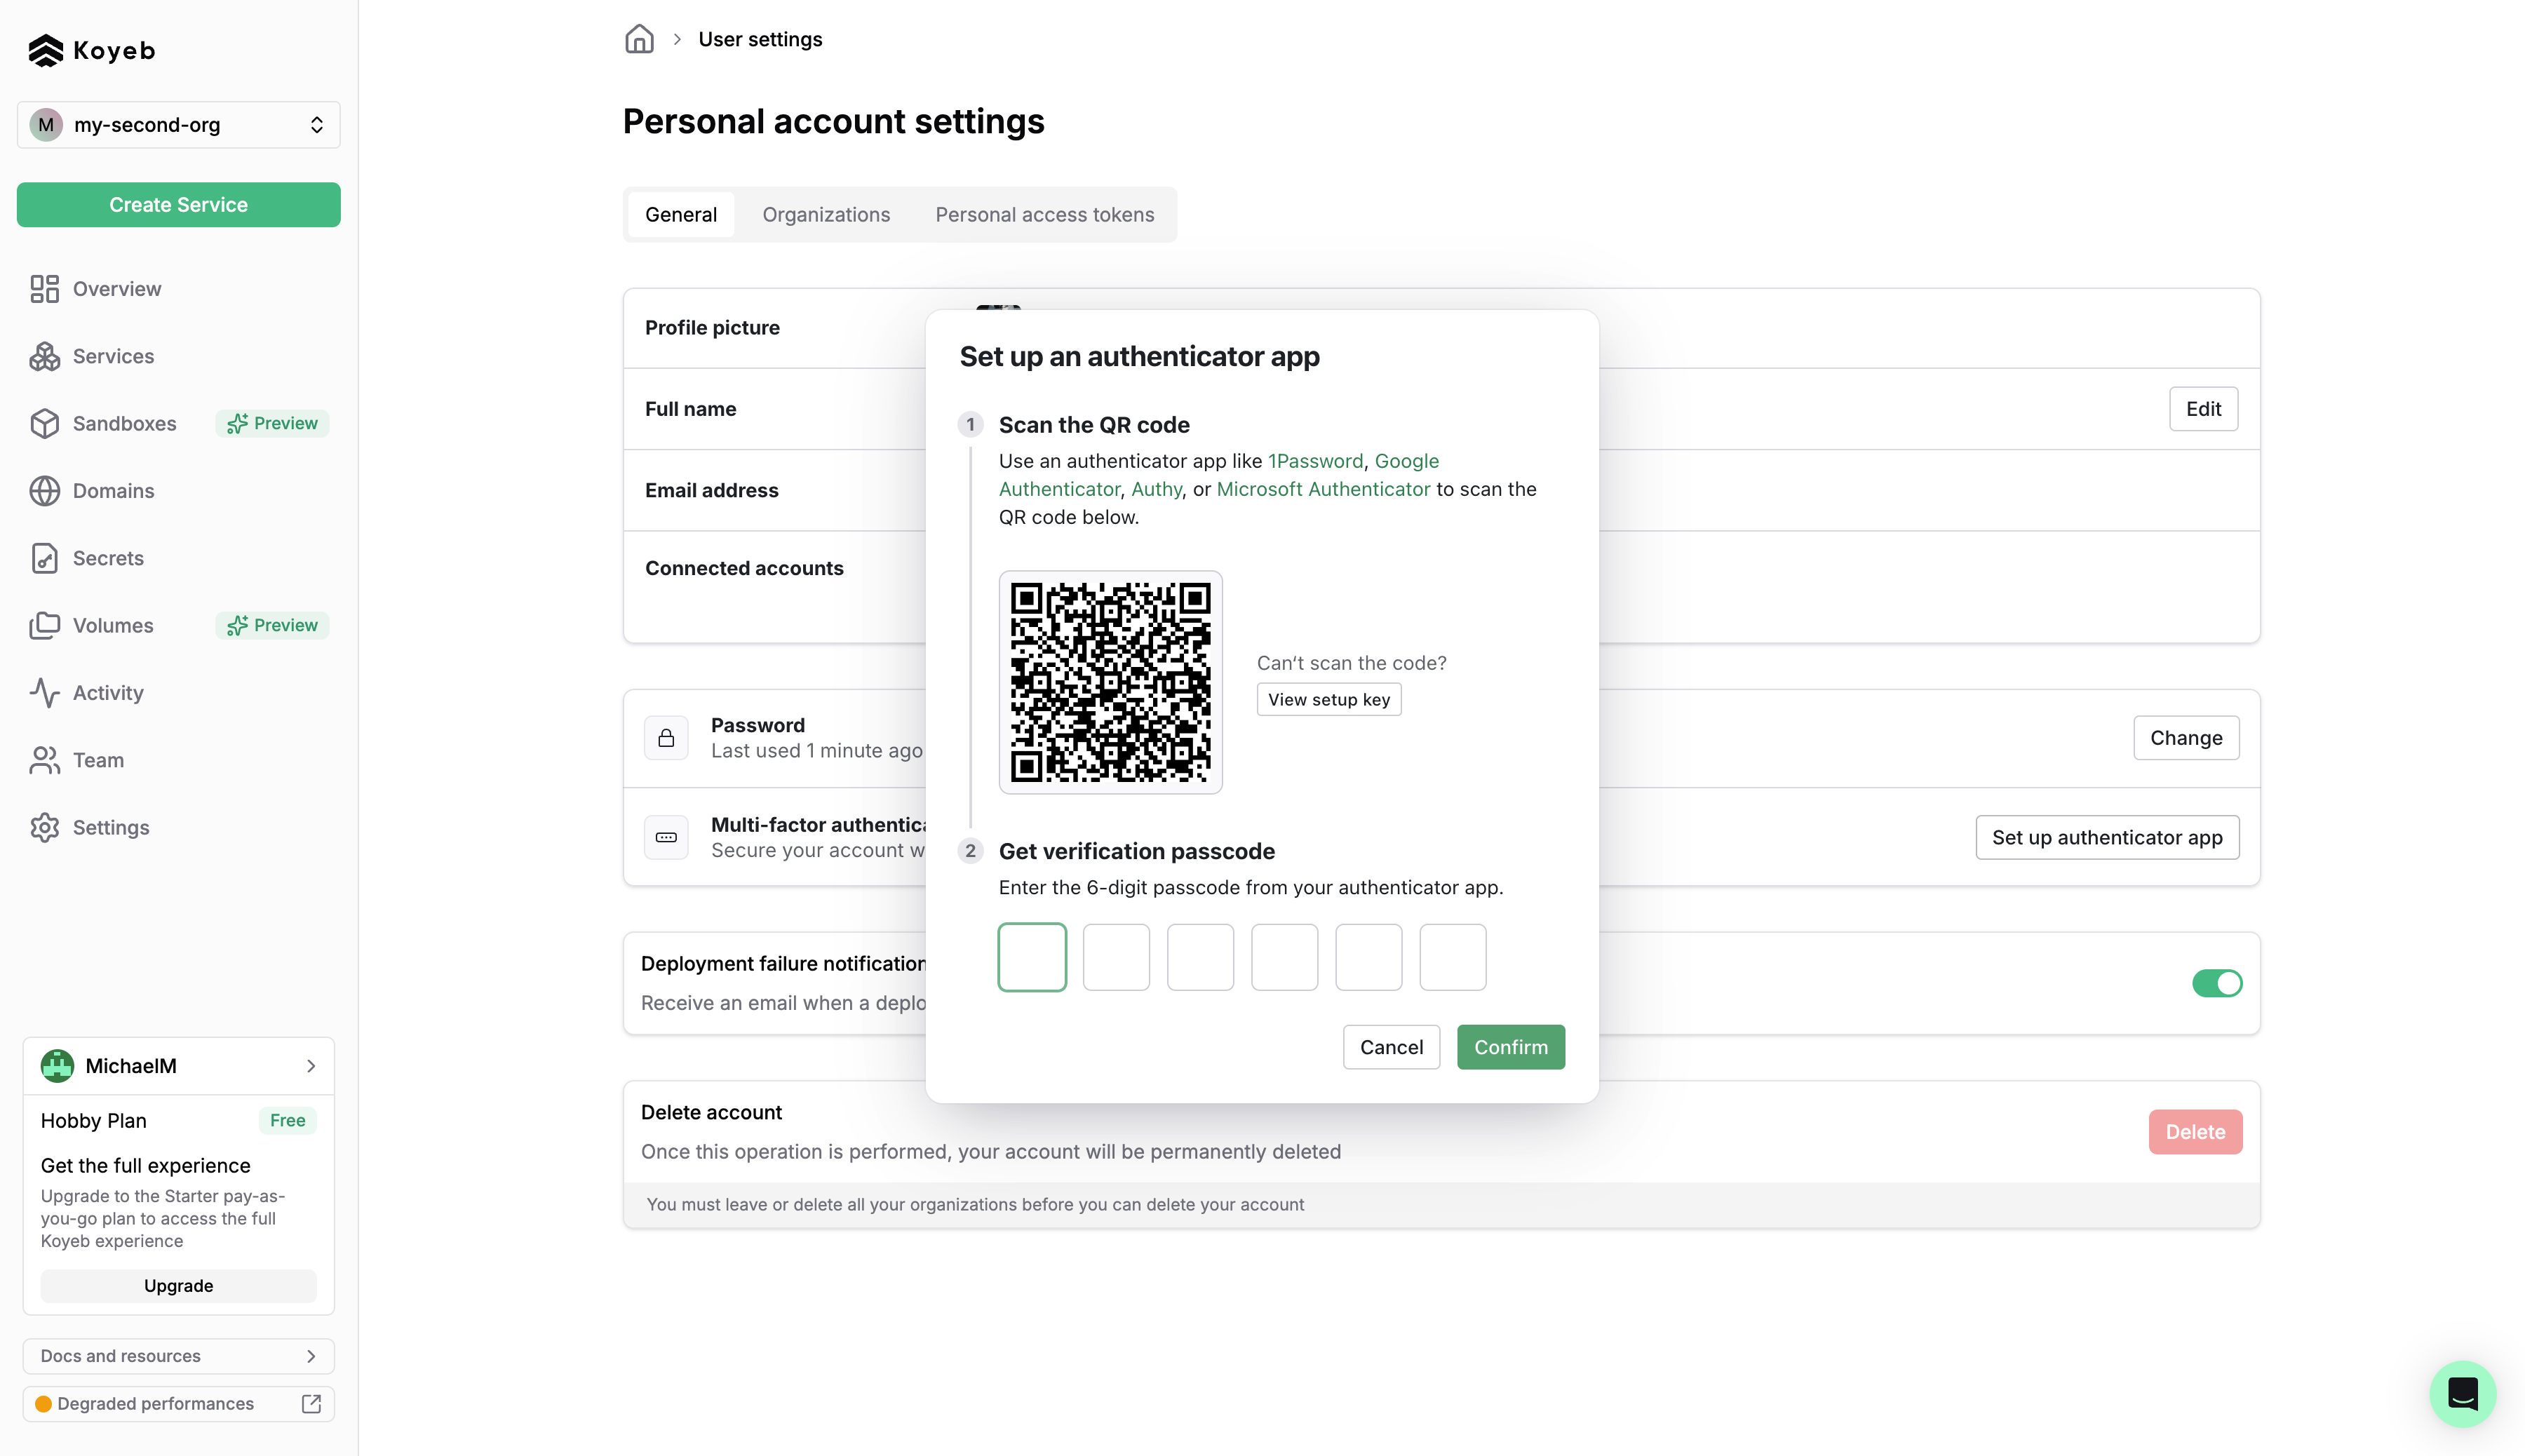The image size is (2525, 1456).
Task: Confirm the authenticator setup
Action: pyautogui.click(x=1510, y=1046)
